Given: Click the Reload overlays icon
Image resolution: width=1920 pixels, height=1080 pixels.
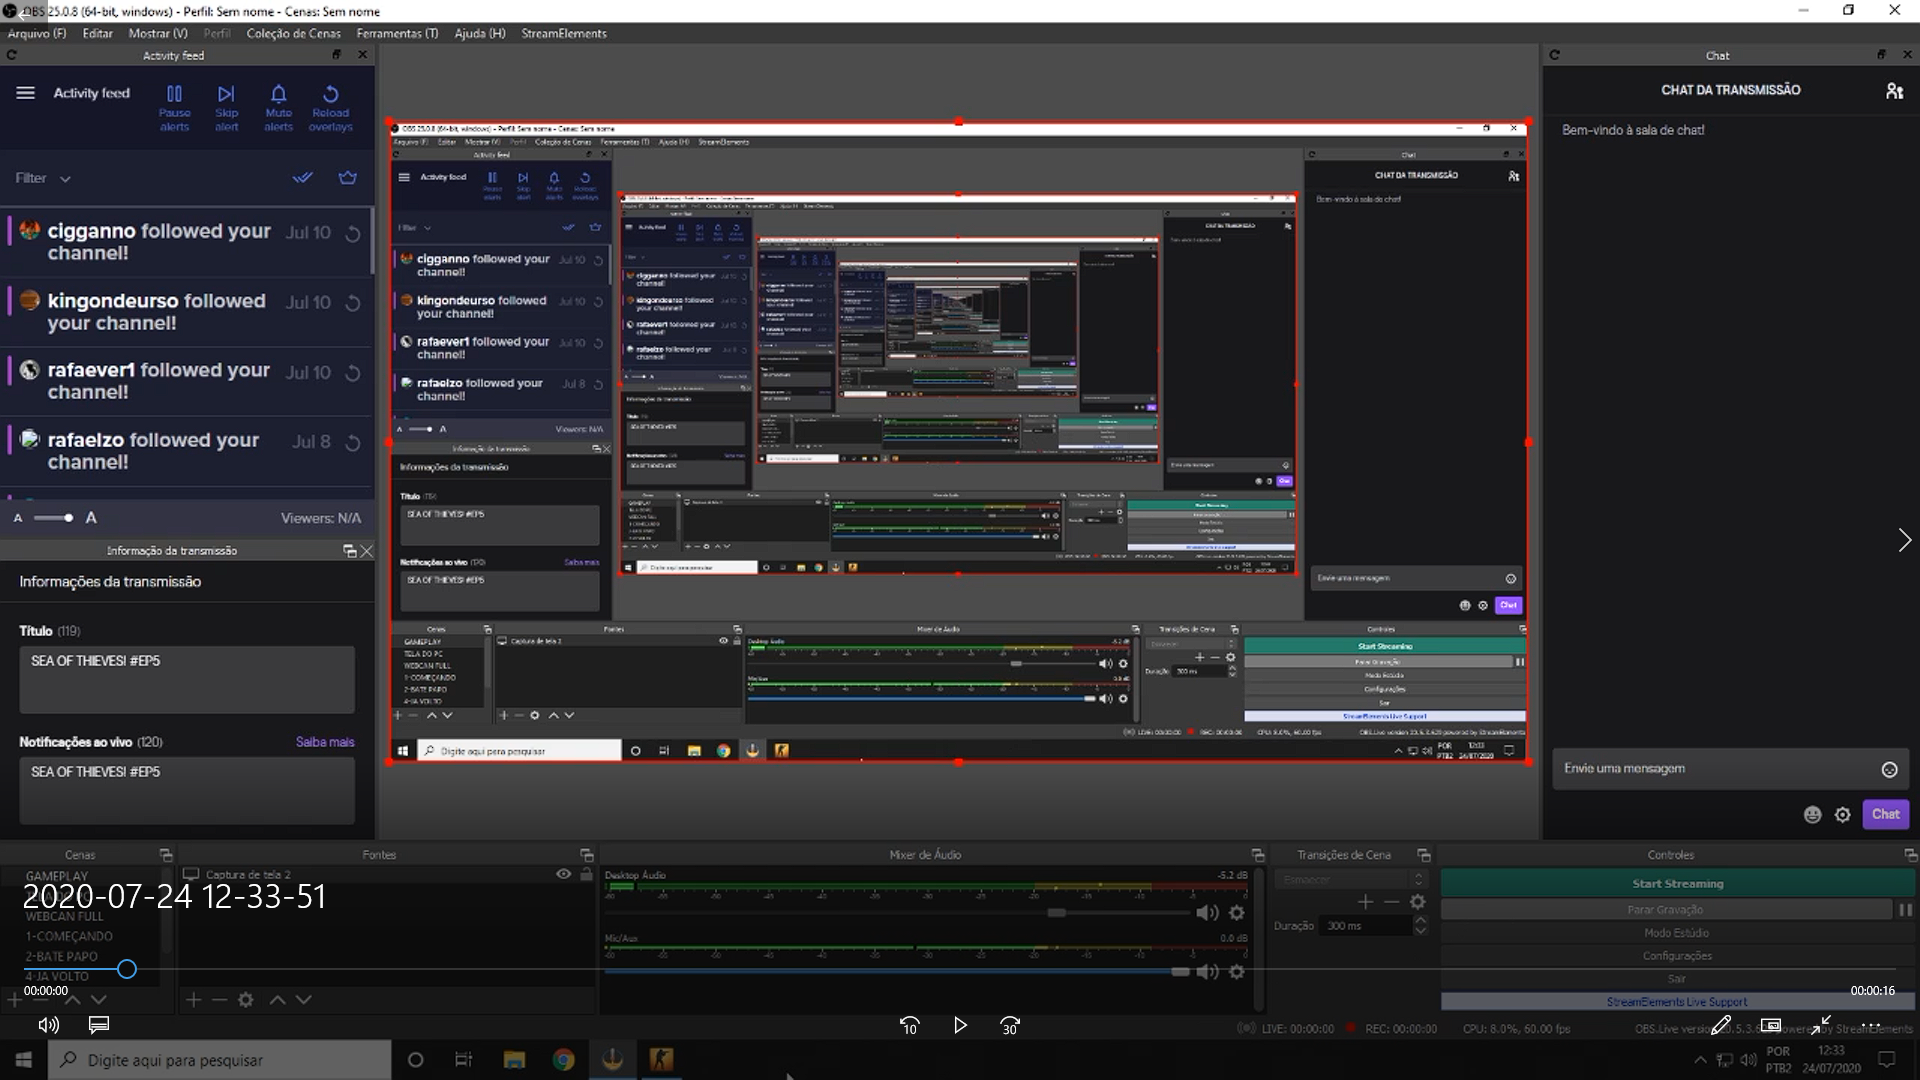Looking at the screenshot, I should point(330,94).
